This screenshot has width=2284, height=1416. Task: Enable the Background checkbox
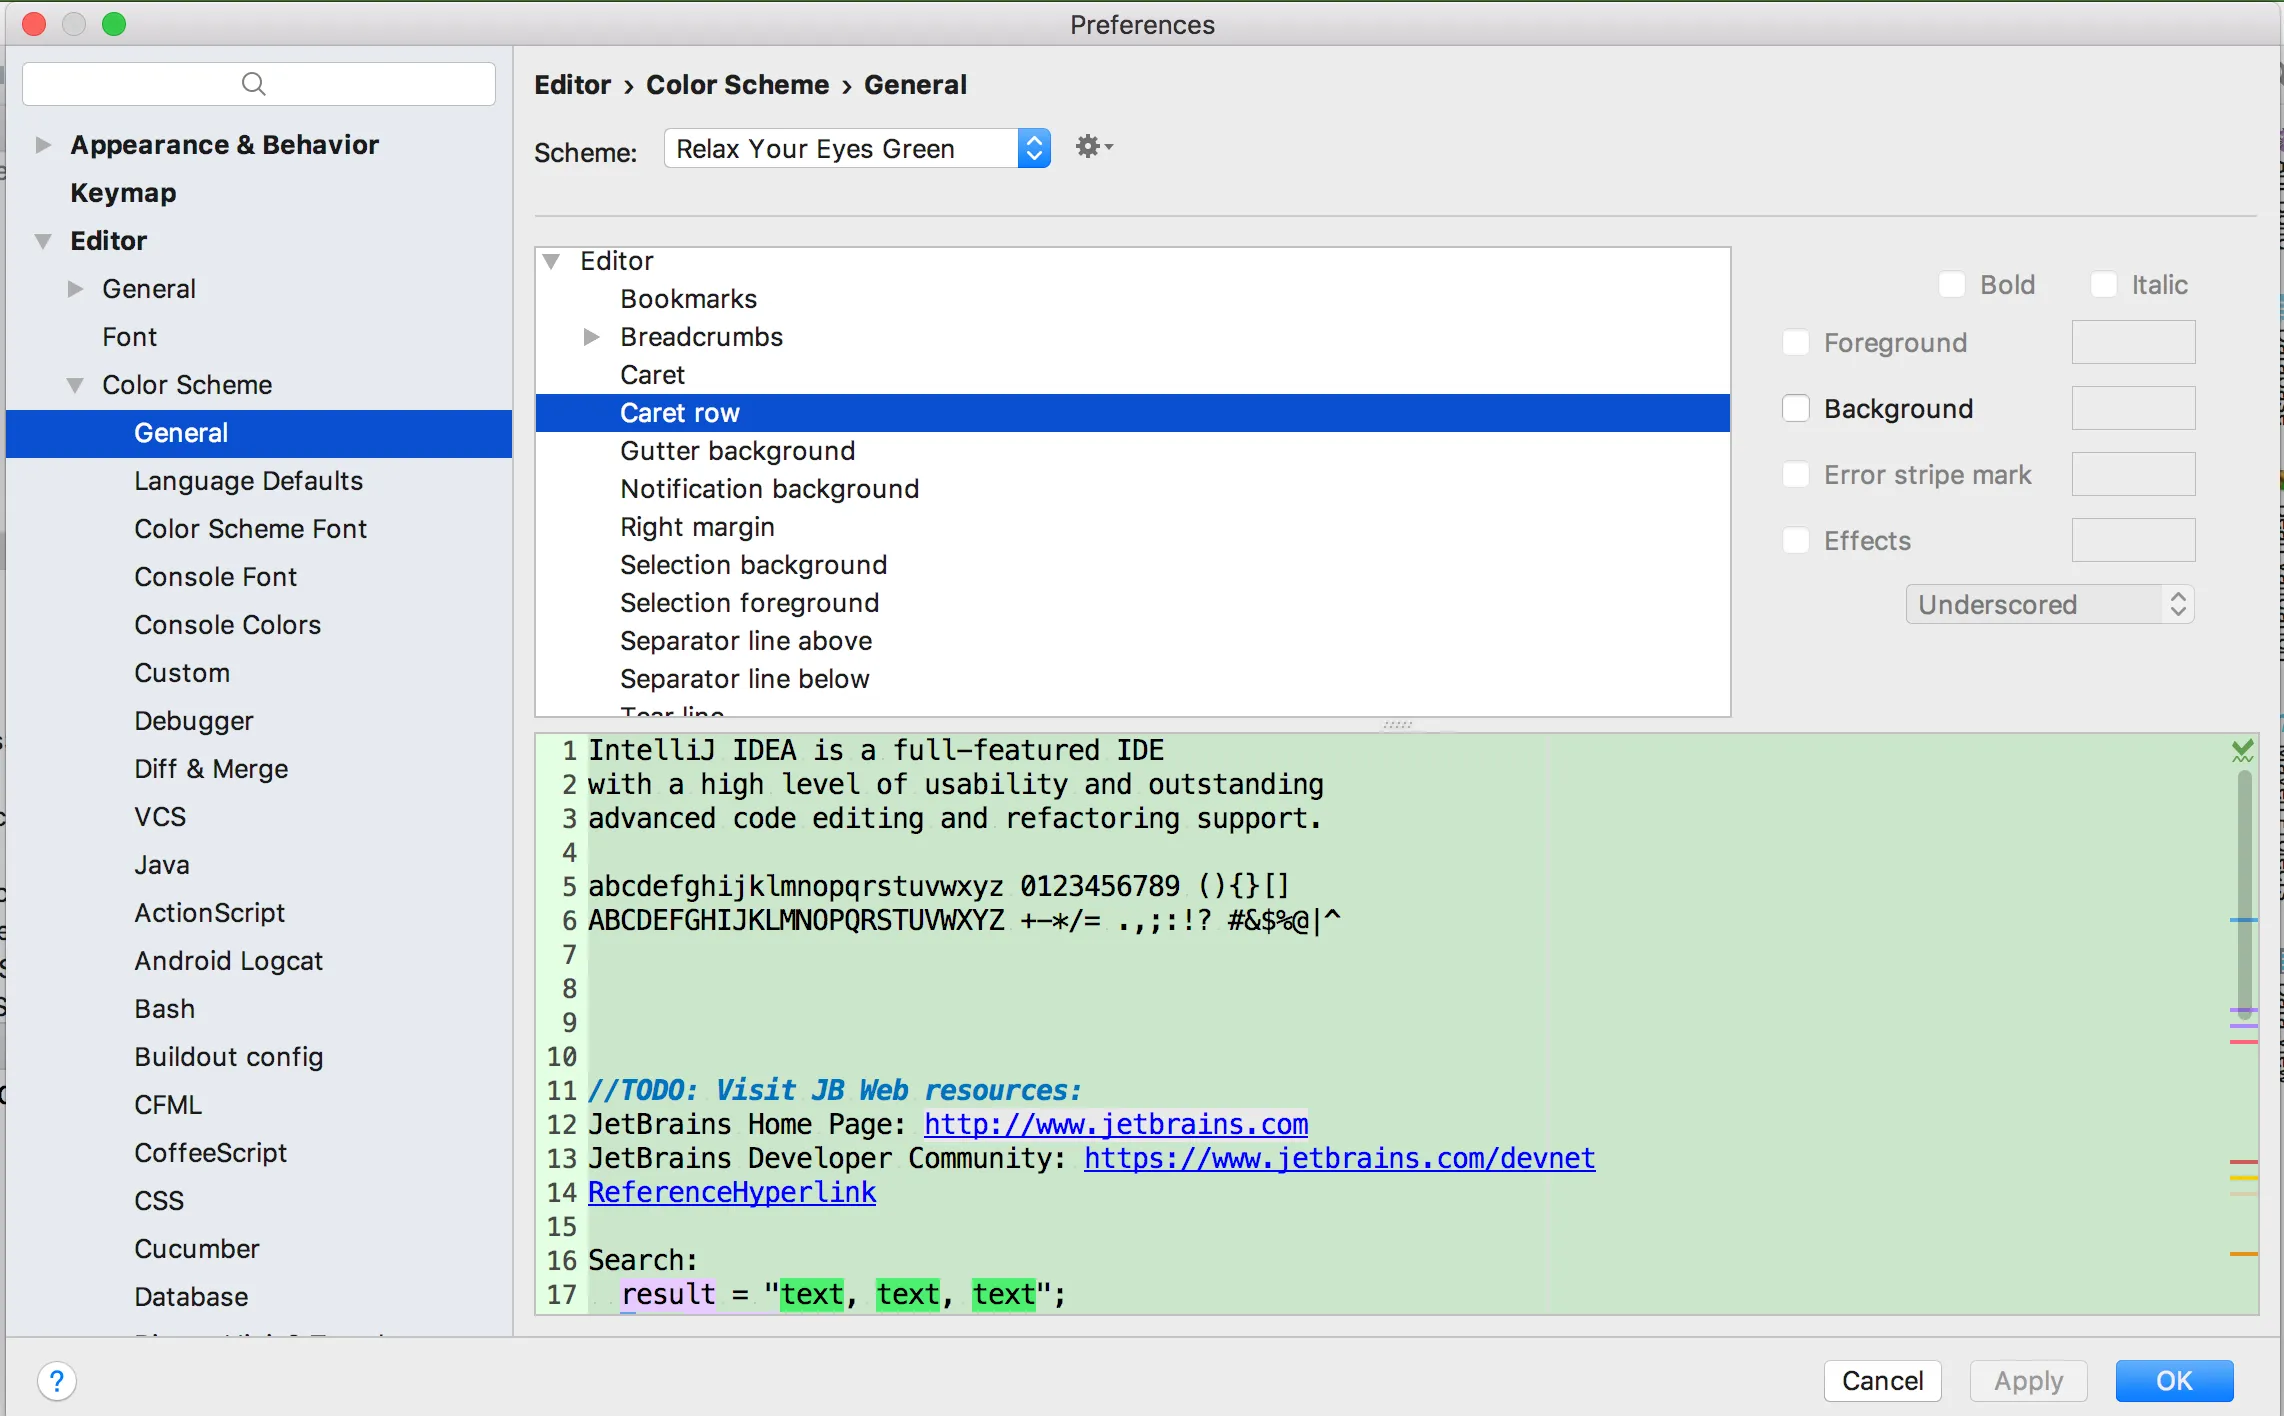tap(1796, 409)
